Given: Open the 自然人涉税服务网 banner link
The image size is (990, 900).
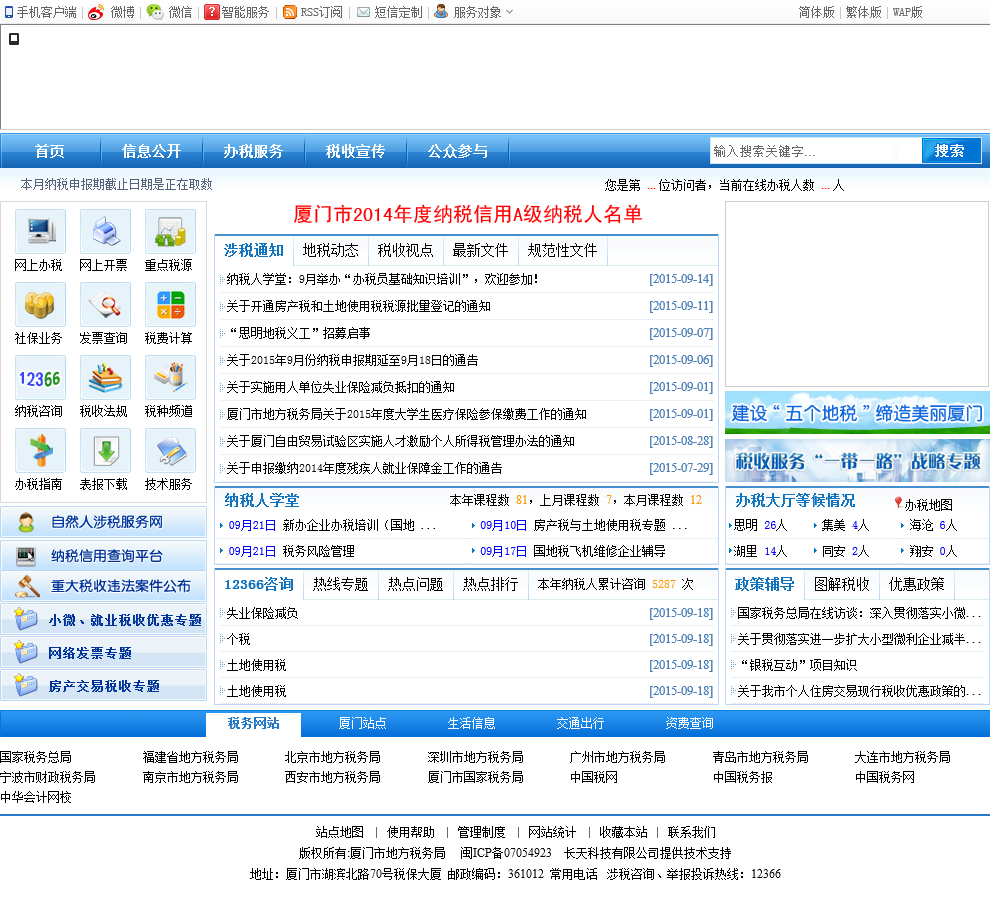Looking at the screenshot, I should point(104,522).
